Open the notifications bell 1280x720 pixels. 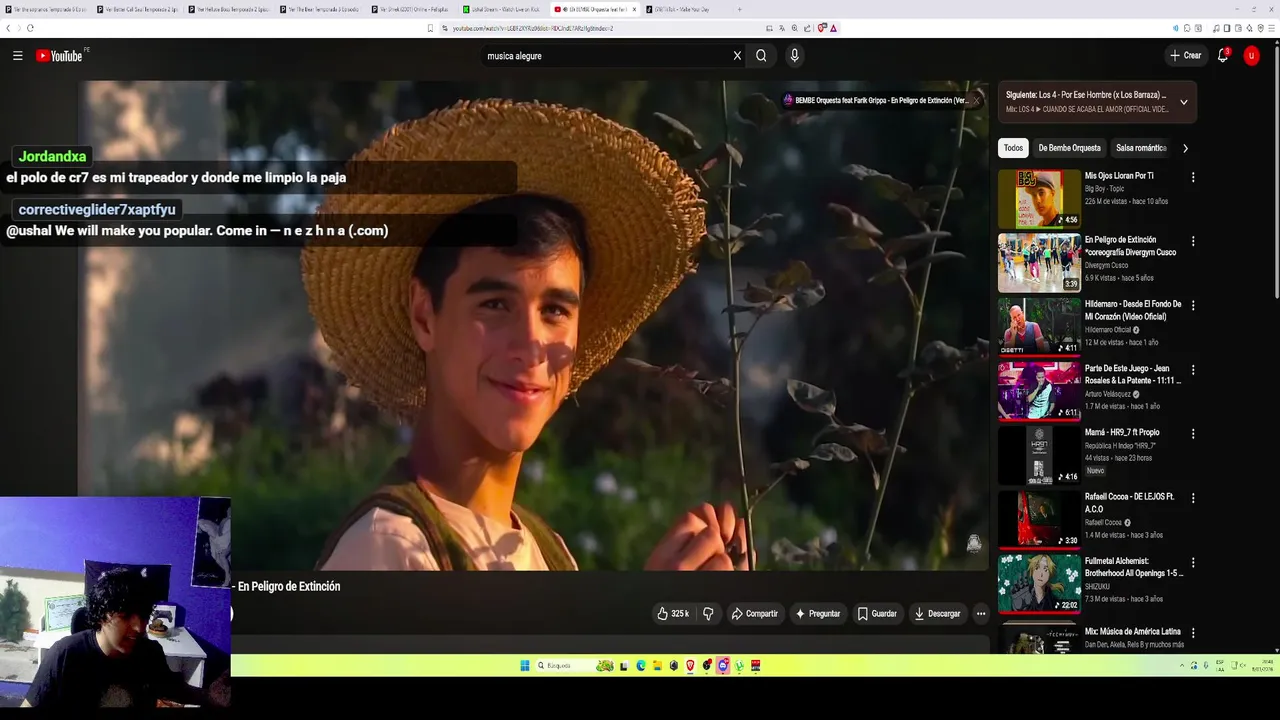pyautogui.click(x=1222, y=56)
